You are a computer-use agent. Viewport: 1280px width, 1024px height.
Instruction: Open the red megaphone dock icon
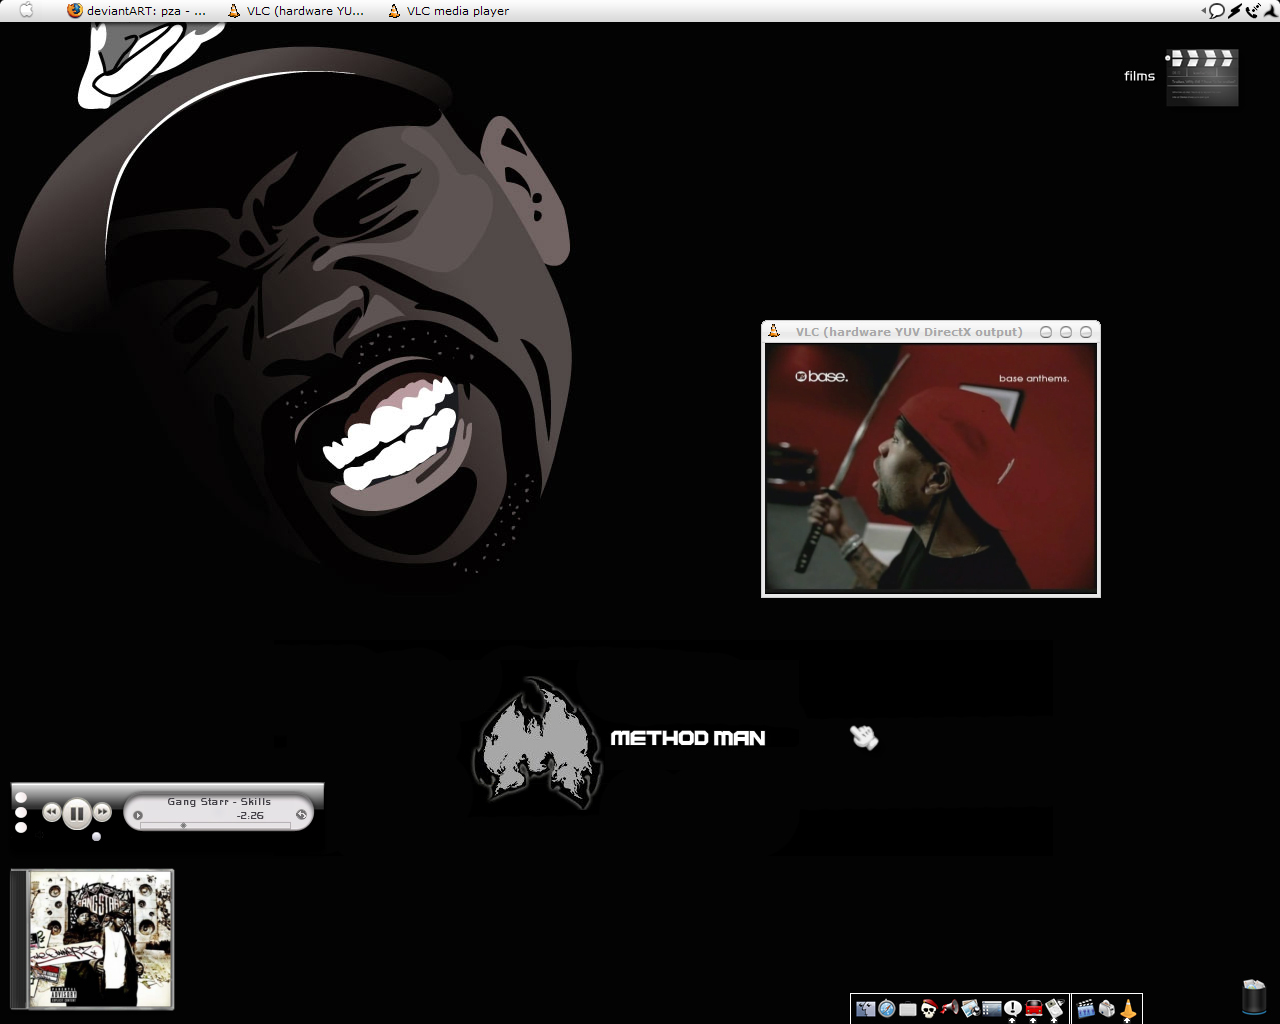click(950, 1008)
